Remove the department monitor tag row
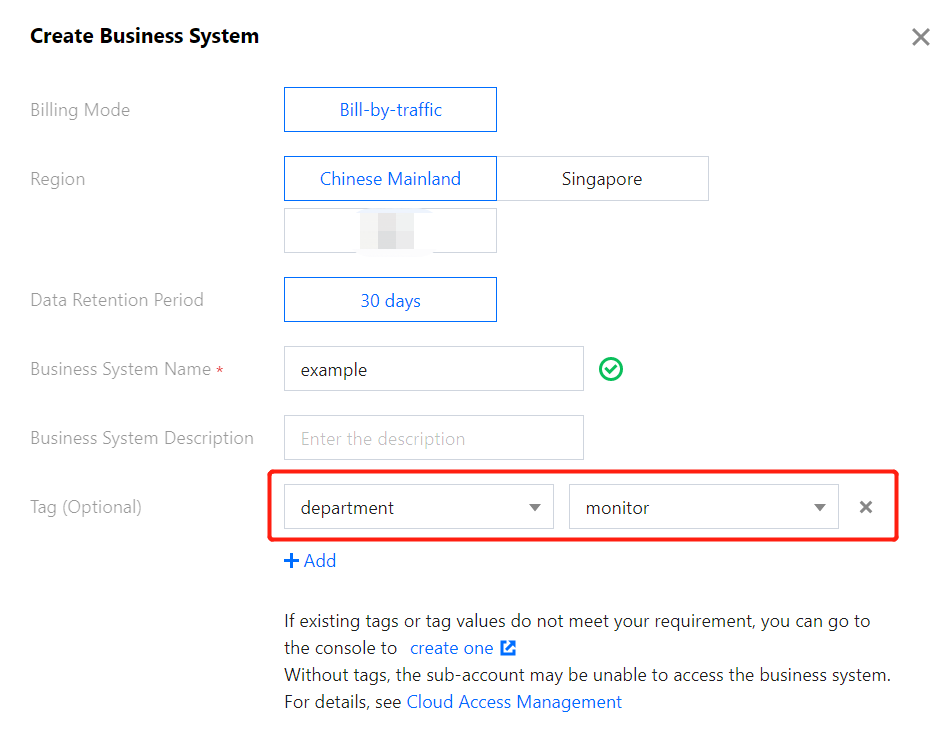Viewport: 945px width, 733px height. (x=866, y=507)
